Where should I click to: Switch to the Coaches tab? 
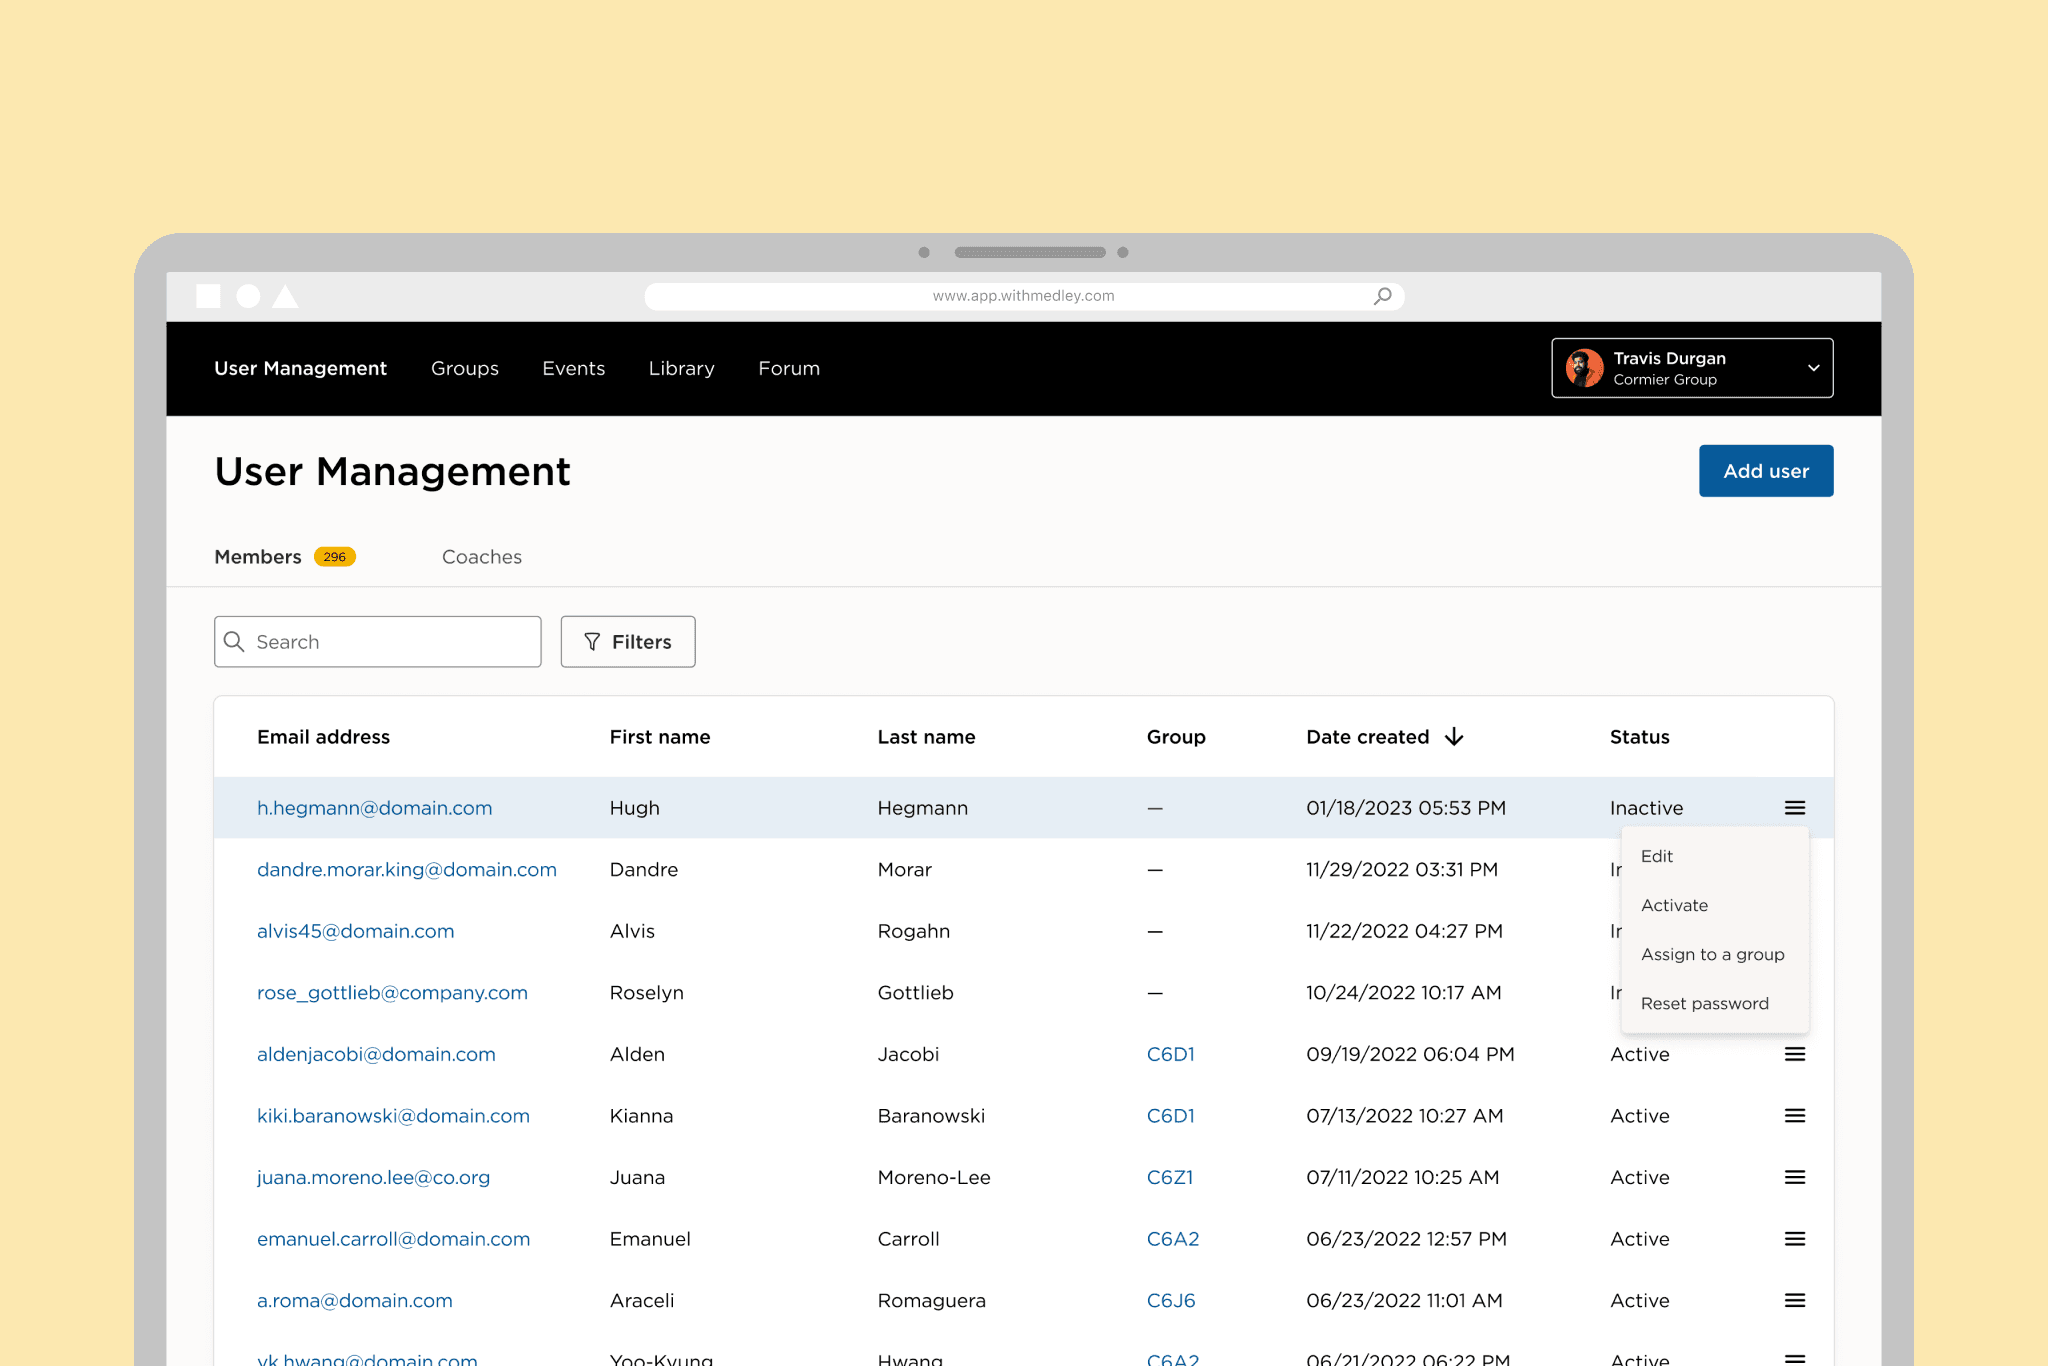coord(482,556)
